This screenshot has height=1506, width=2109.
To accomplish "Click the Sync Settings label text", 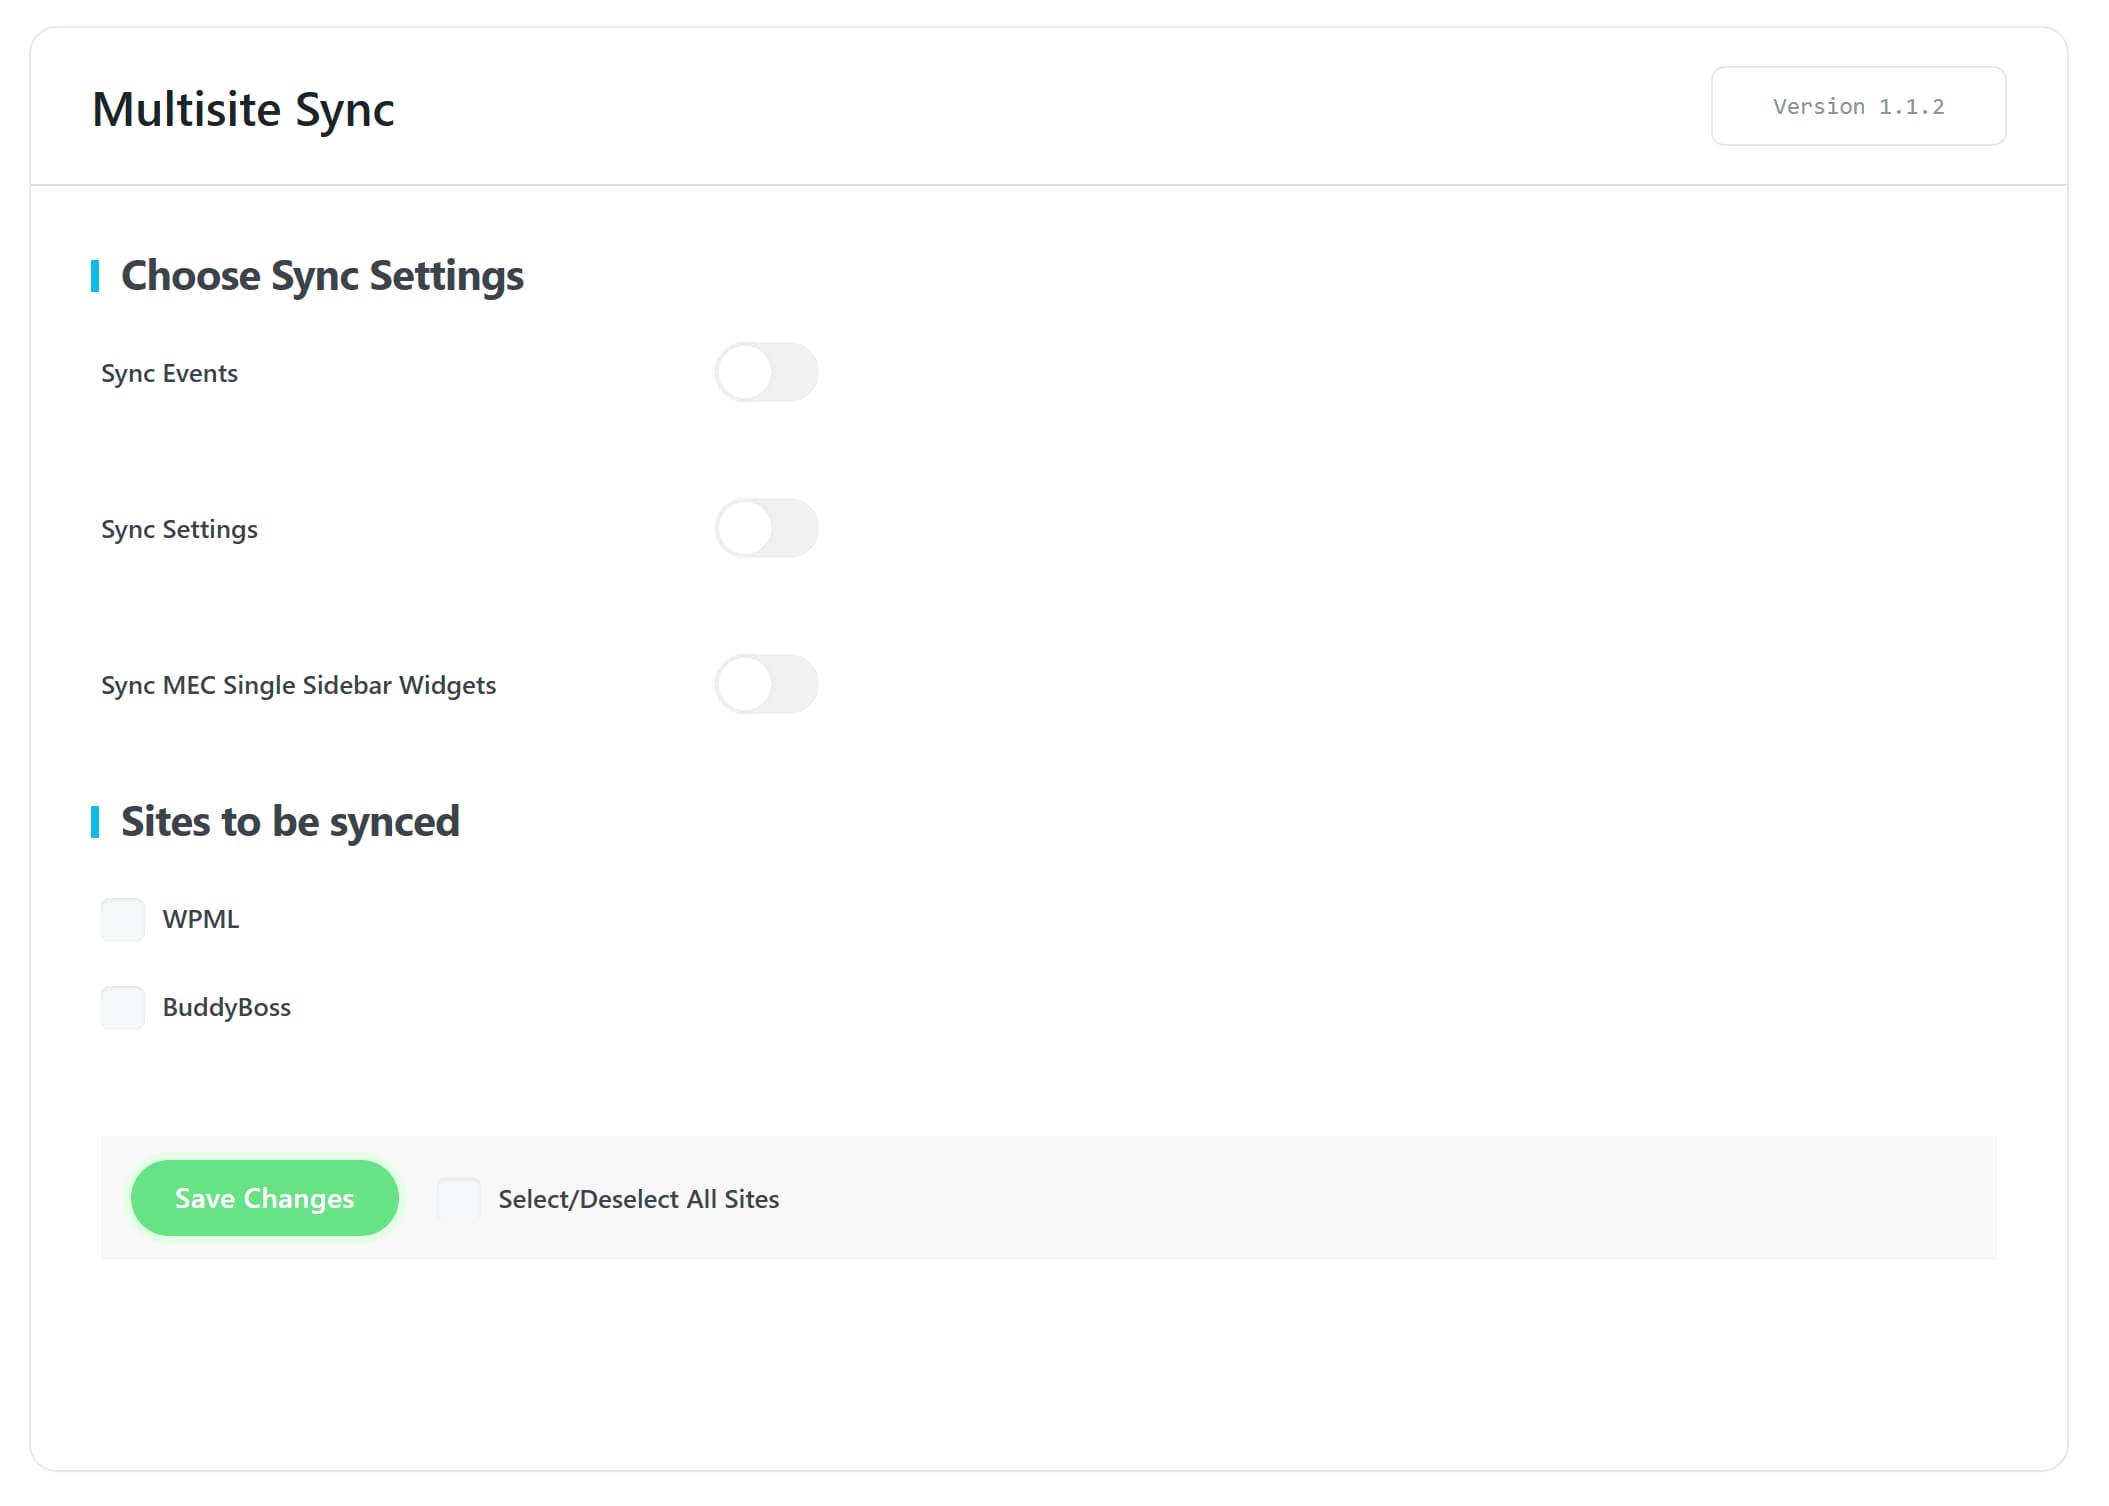I will tap(179, 529).
